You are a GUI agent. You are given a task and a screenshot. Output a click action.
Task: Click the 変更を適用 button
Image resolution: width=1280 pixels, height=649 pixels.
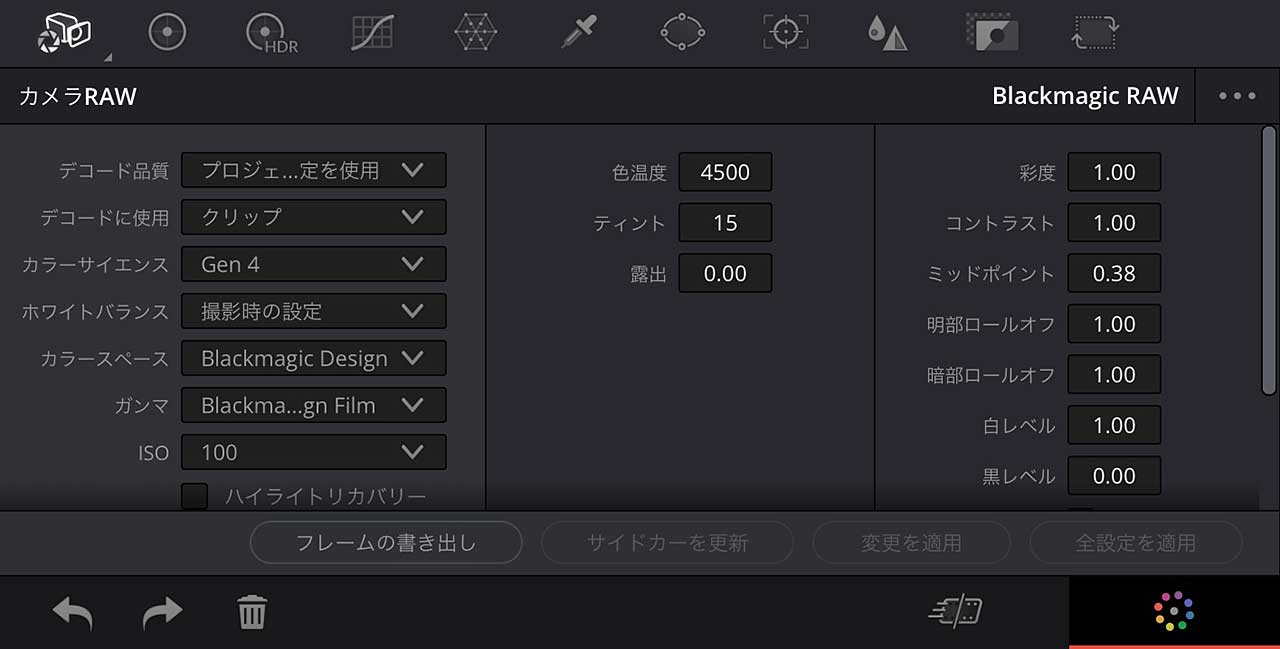coord(911,543)
